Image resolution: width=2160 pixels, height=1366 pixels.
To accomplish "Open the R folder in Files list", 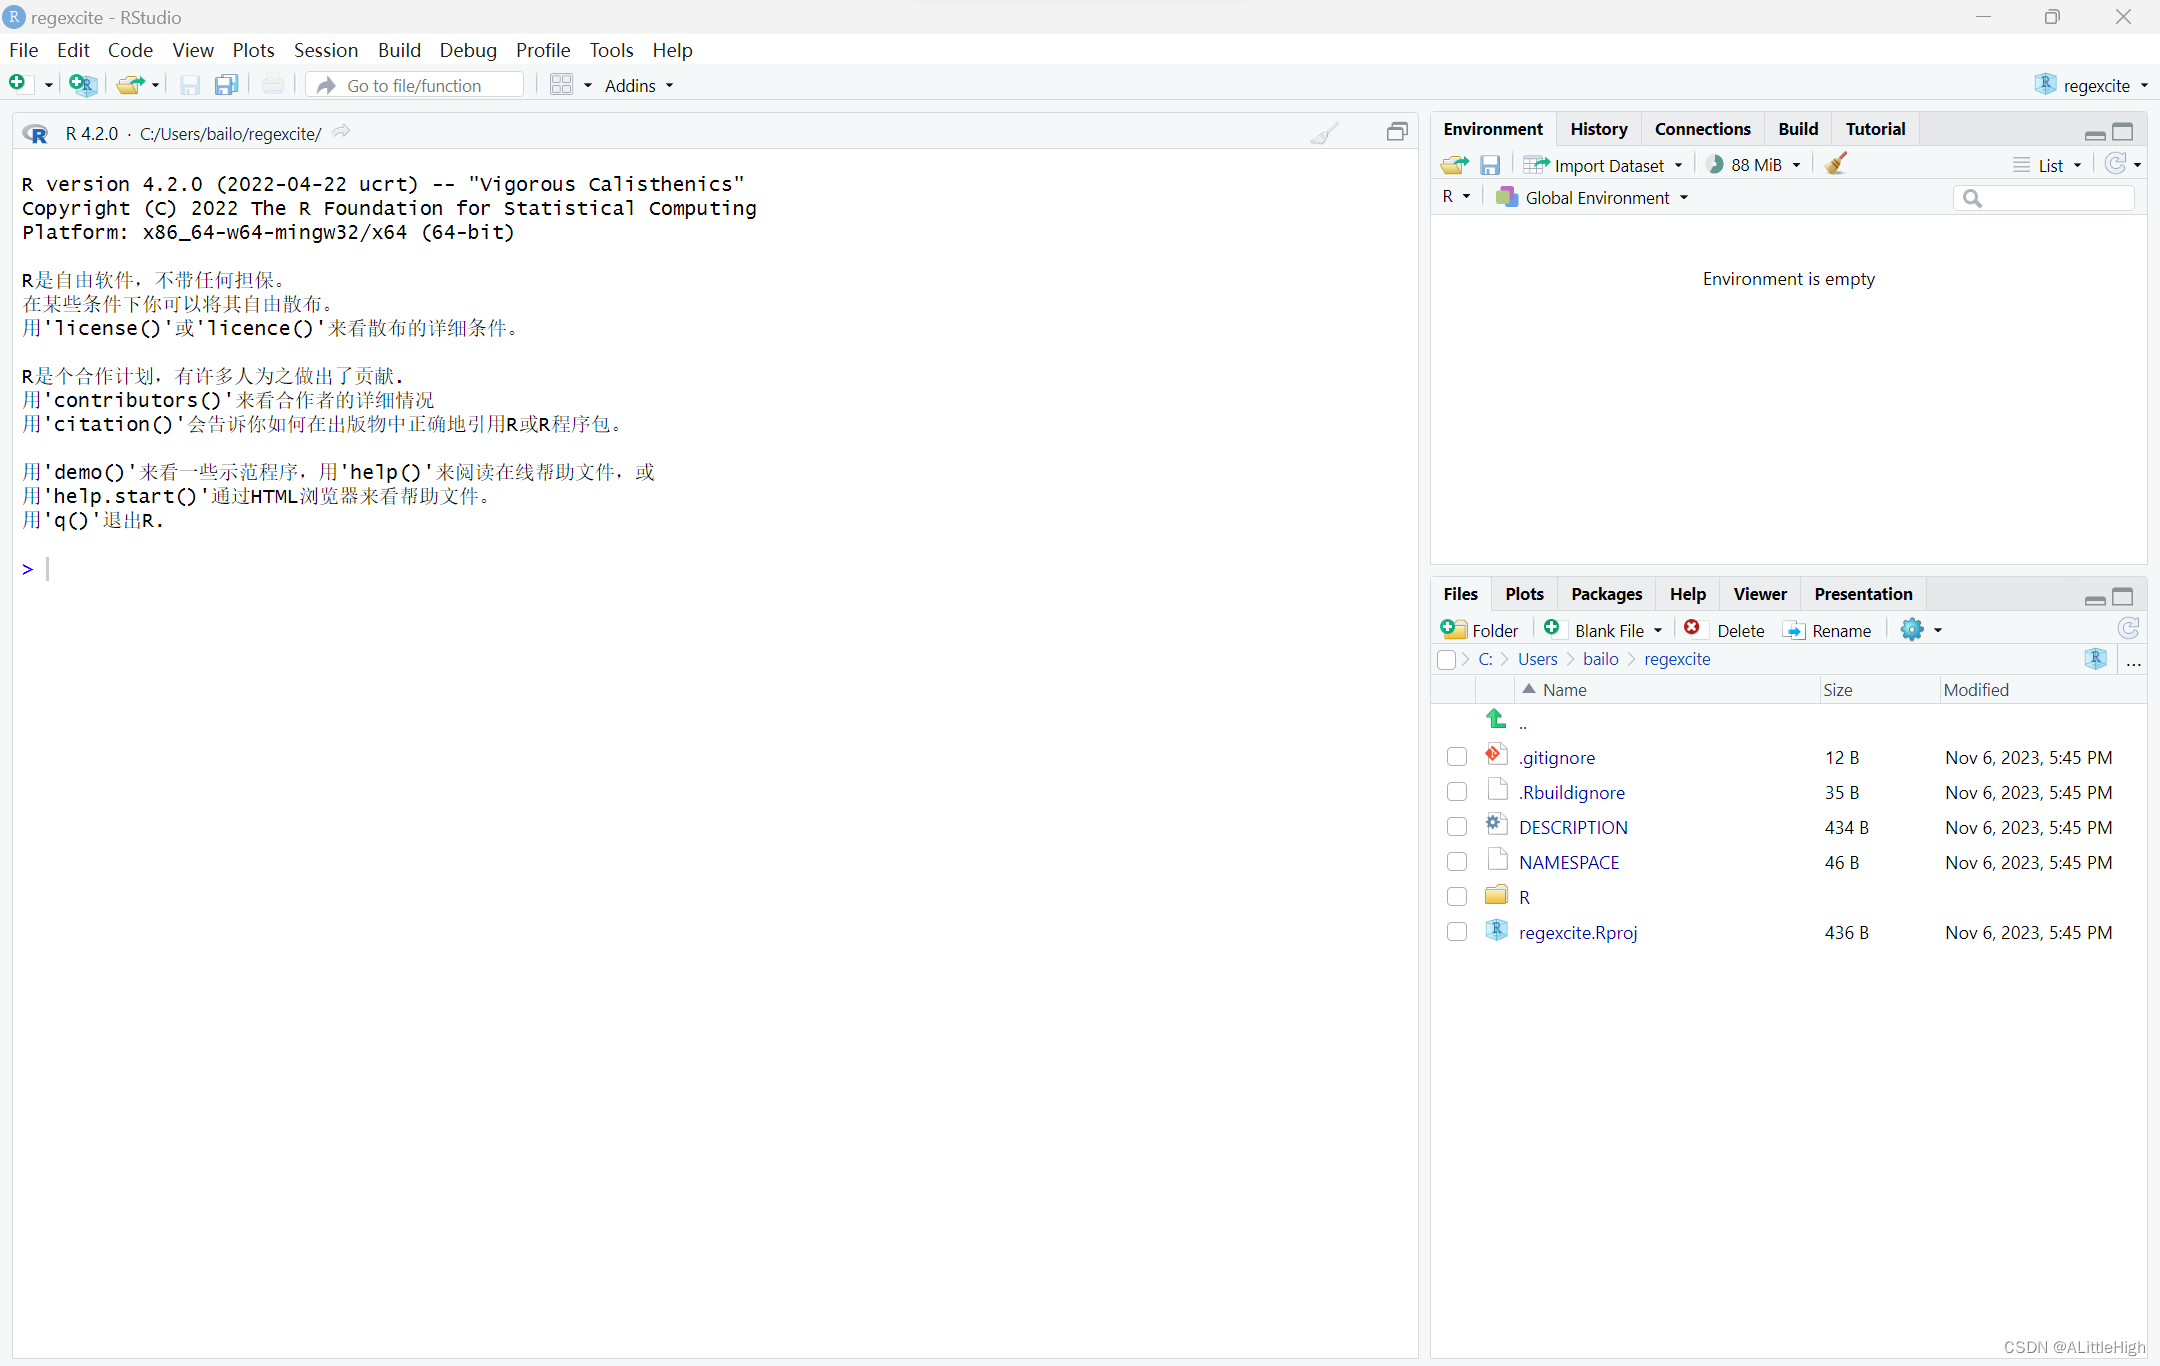I will [1524, 897].
